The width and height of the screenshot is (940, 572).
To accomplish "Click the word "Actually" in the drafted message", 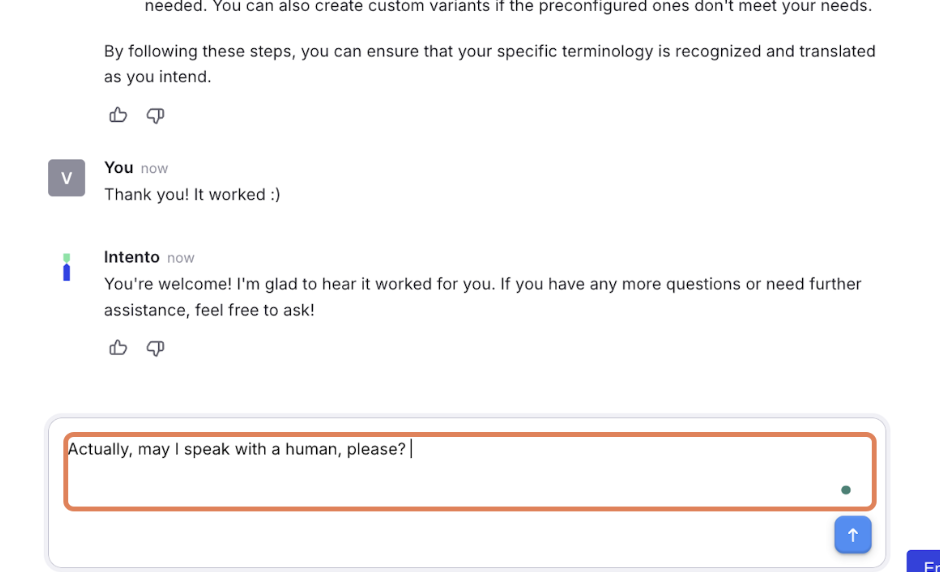I will click(x=100, y=449).
